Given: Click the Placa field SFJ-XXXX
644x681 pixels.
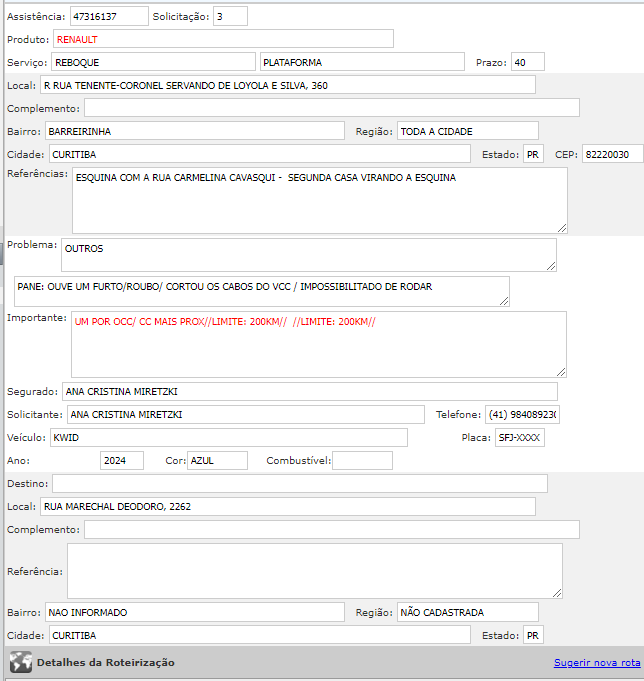Looking at the screenshot, I should tap(520, 437).
